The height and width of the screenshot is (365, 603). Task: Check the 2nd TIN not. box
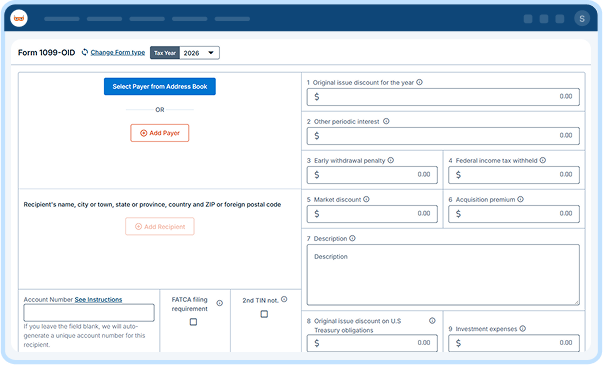click(x=264, y=314)
